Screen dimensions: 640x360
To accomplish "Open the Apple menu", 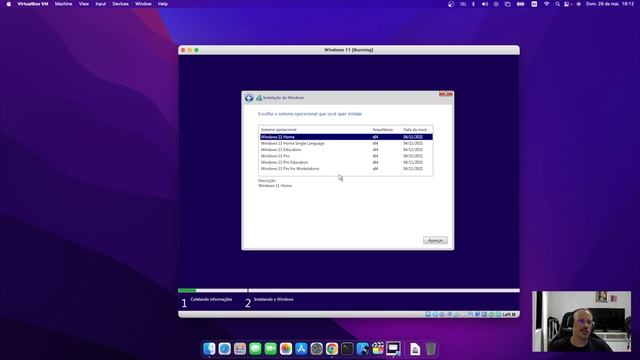I will [9, 4].
